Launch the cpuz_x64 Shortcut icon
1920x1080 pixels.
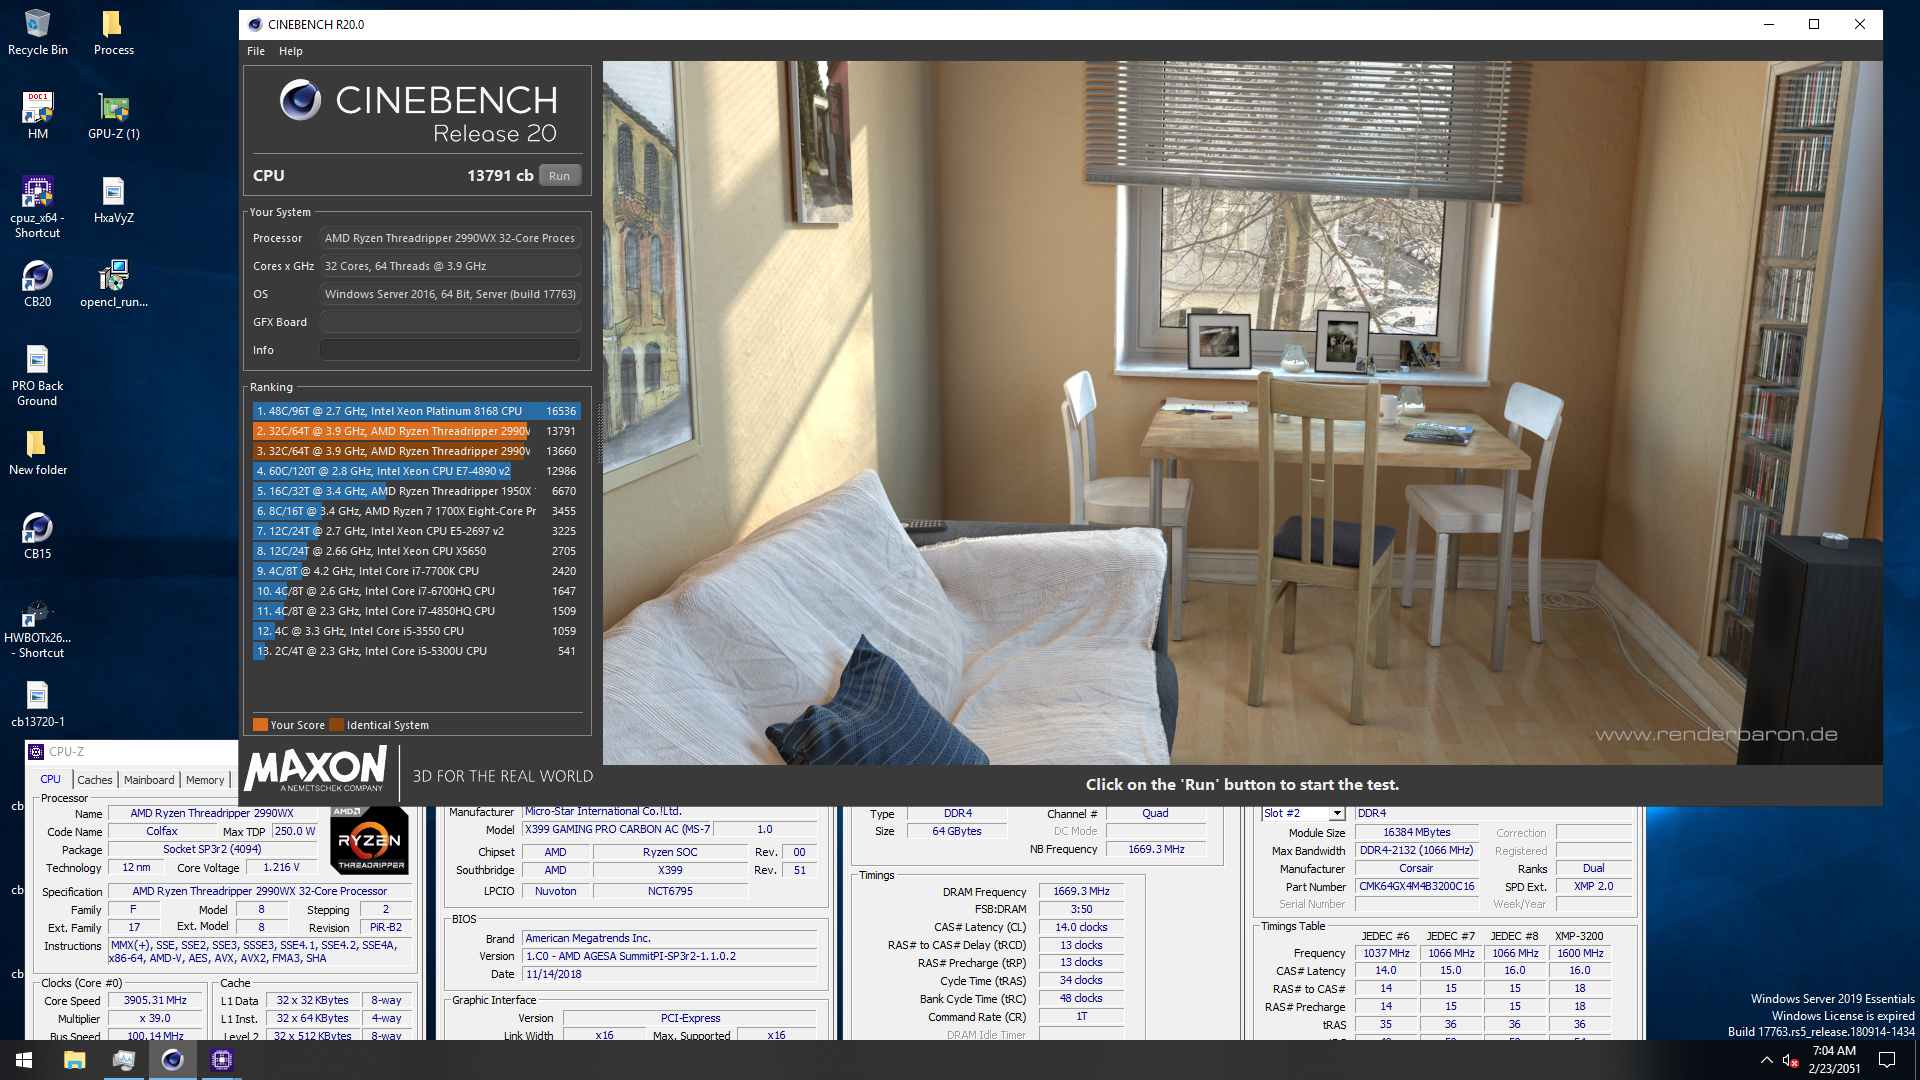point(37,207)
